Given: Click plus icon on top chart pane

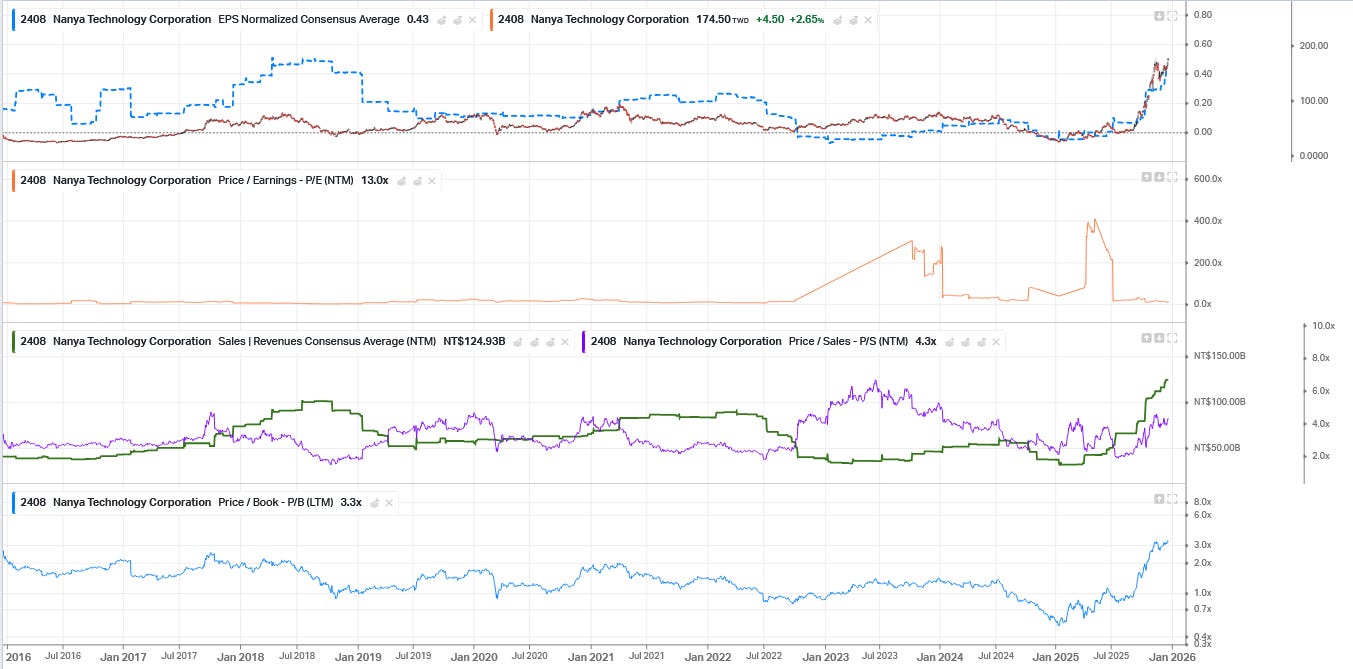Looking at the screenshot, I should [1159, 15].
